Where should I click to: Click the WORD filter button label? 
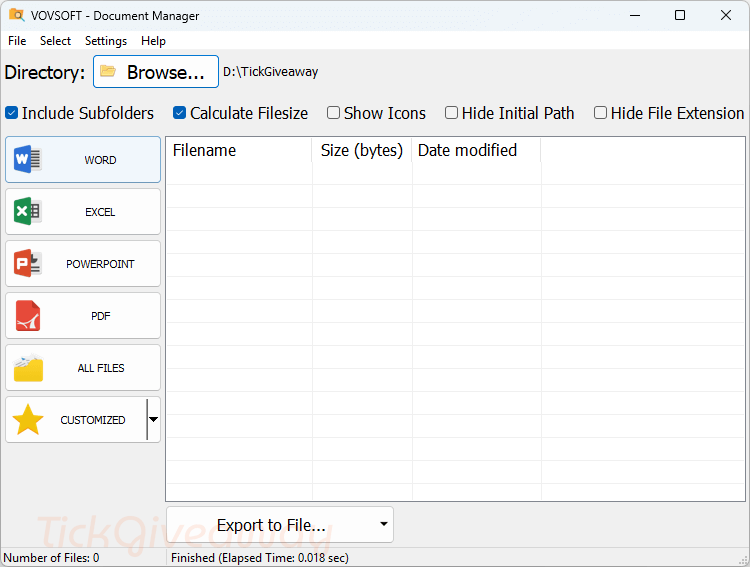point(100,160)
